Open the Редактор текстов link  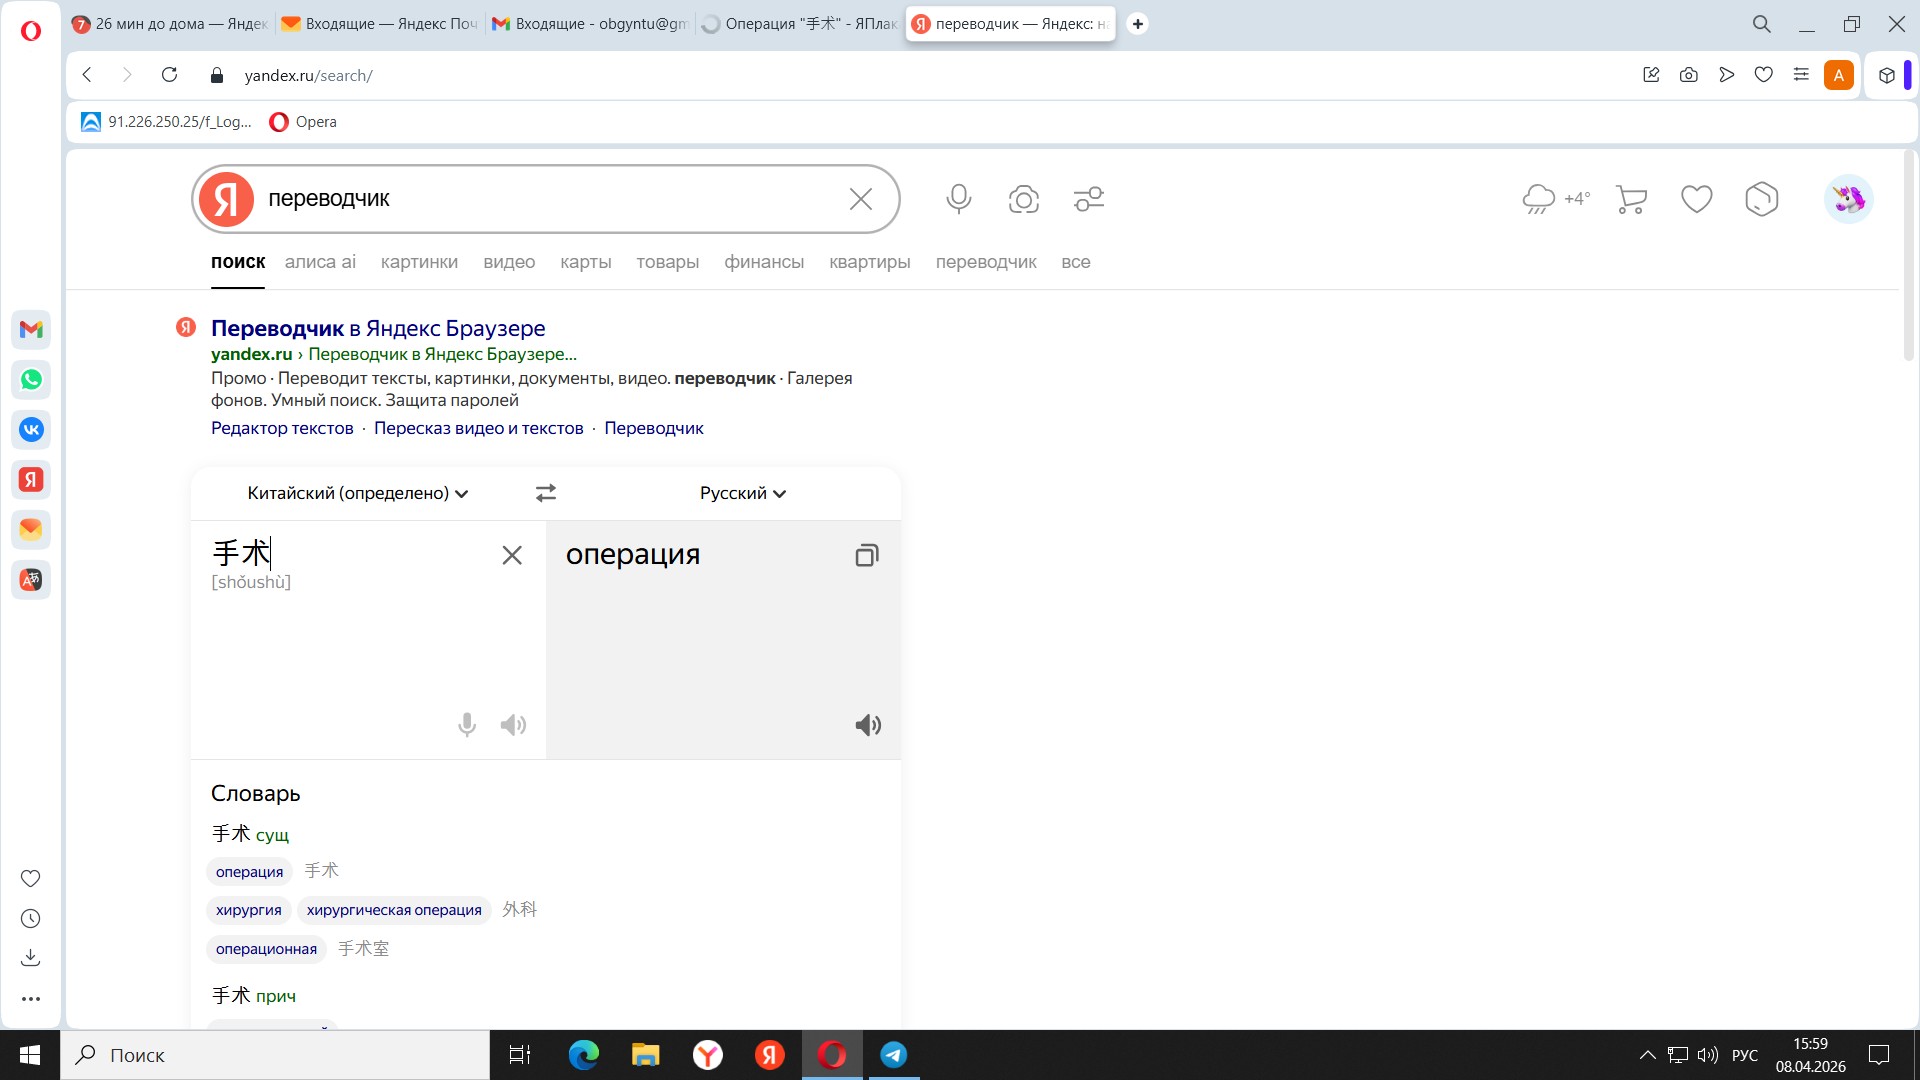[282, 428]
